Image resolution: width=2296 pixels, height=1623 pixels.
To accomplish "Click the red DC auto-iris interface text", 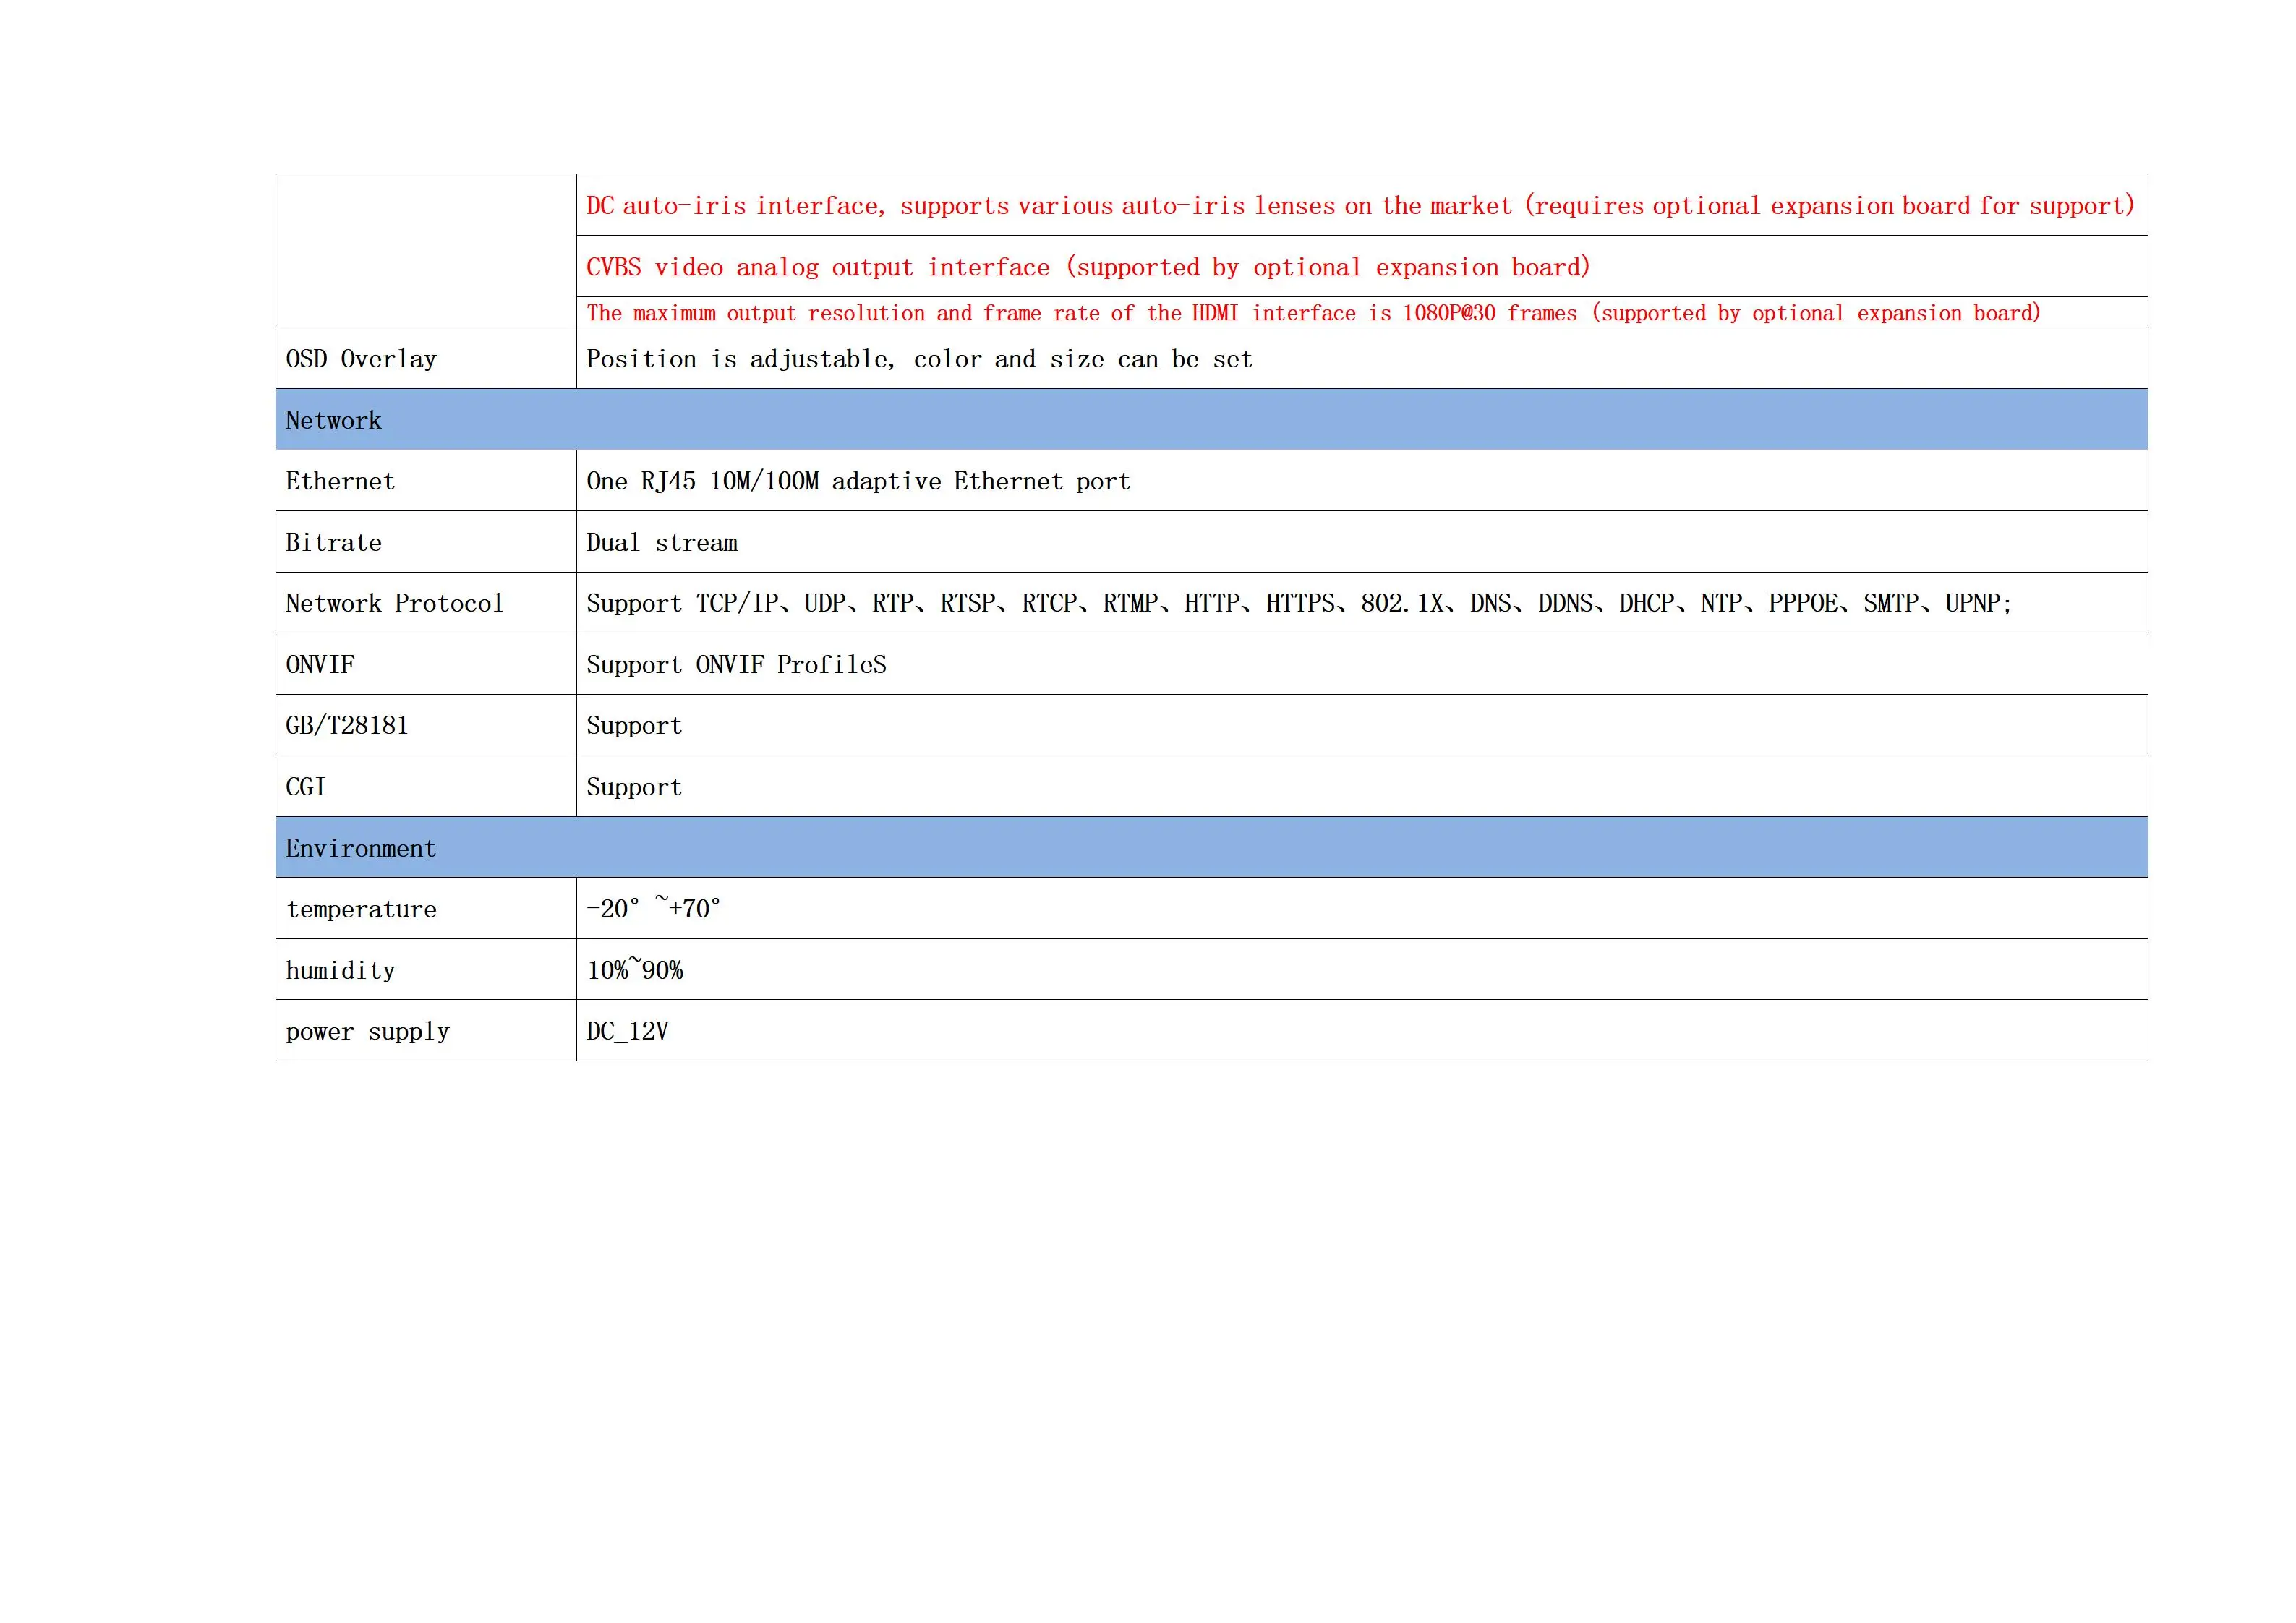I will (1359, 206).
